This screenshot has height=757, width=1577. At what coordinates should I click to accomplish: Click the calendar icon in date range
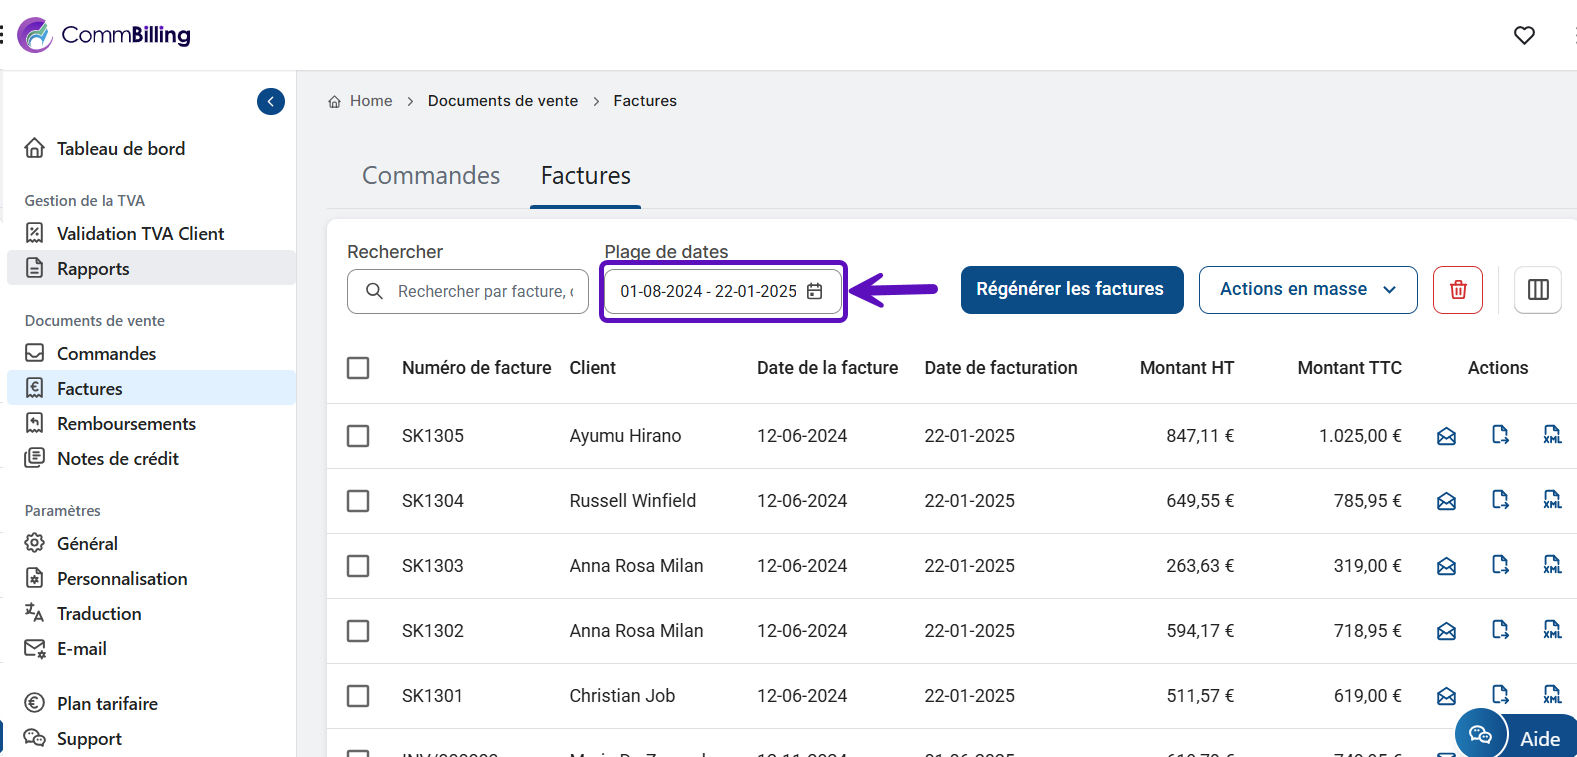coord(815,291)
